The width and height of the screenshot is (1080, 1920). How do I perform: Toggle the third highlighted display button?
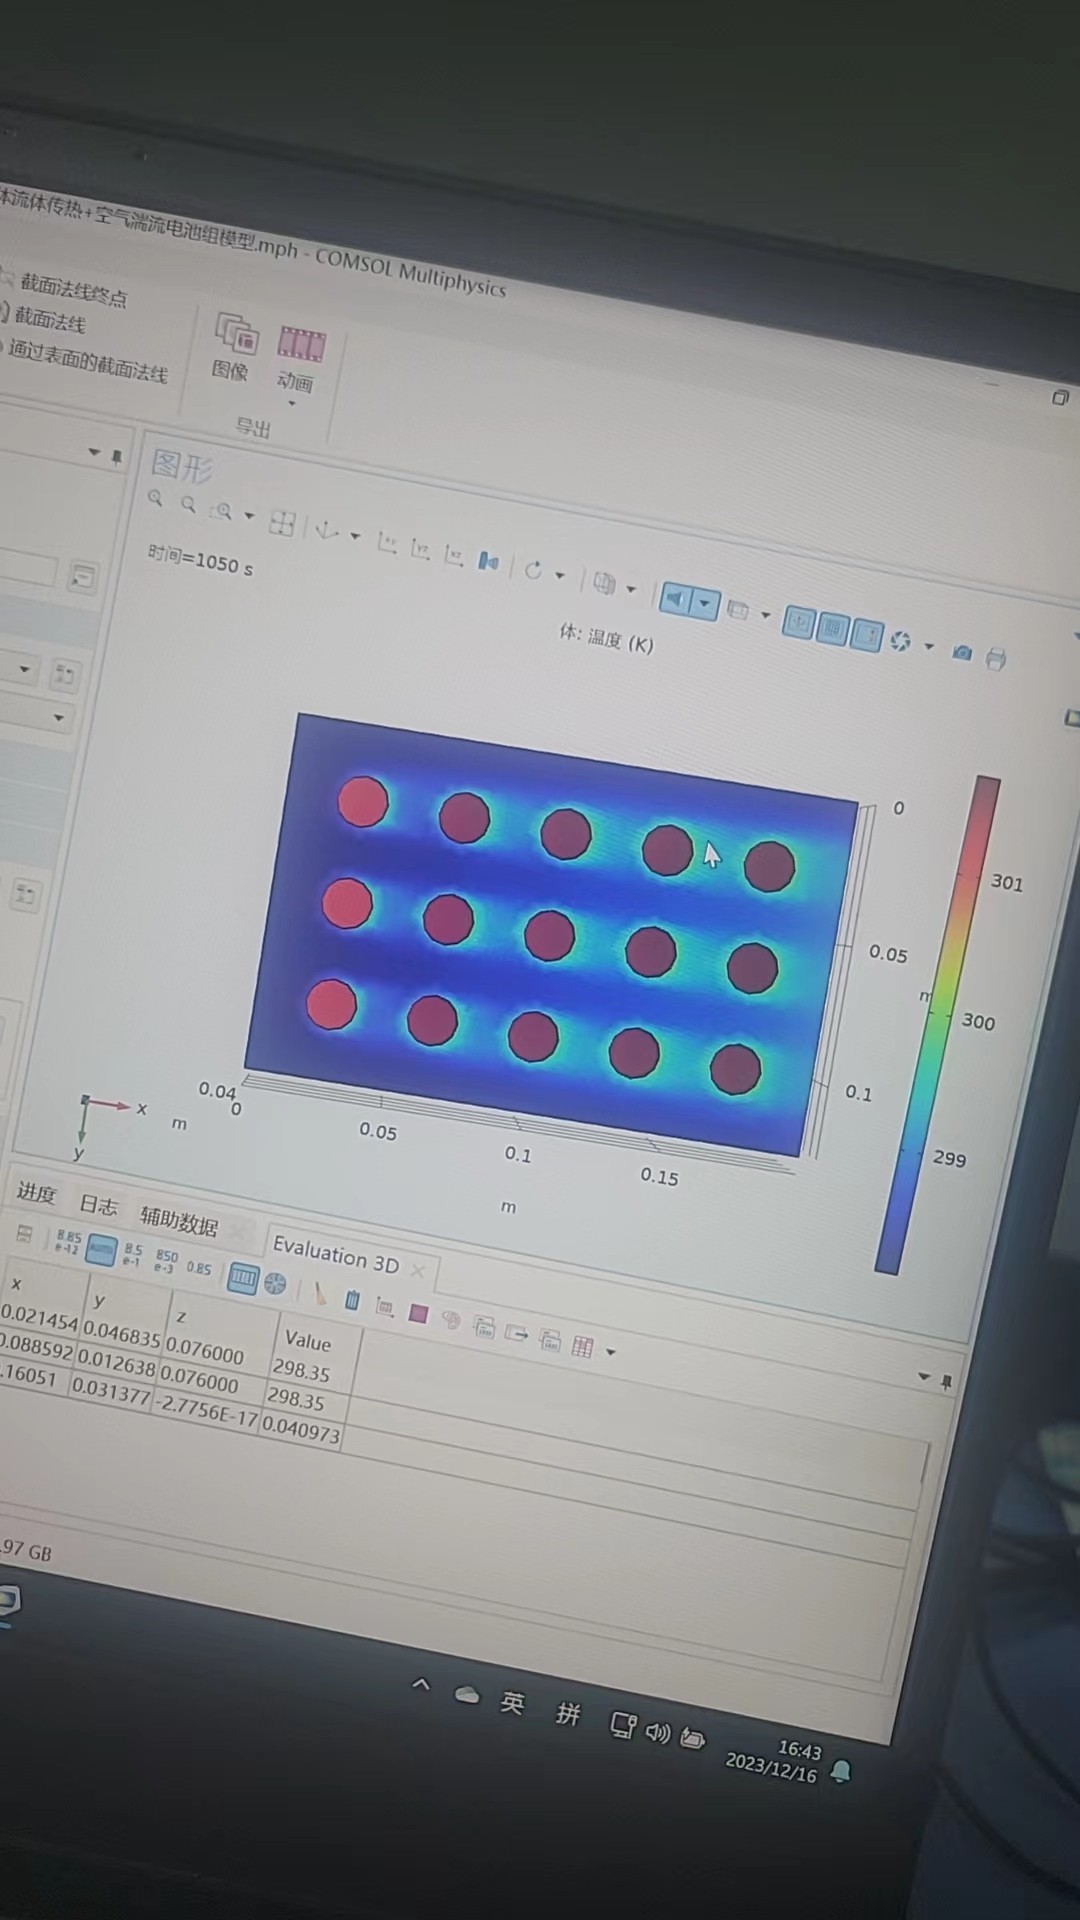(866, 635)
